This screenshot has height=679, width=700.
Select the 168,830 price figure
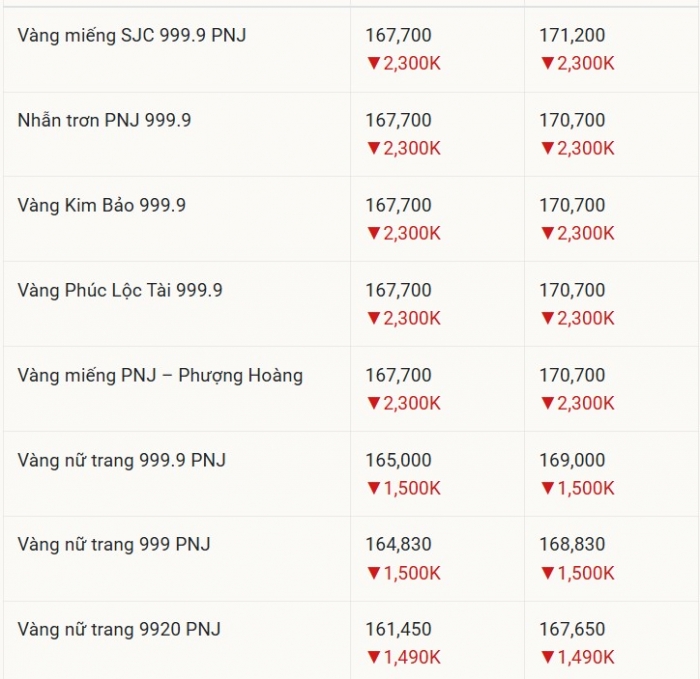572,546
